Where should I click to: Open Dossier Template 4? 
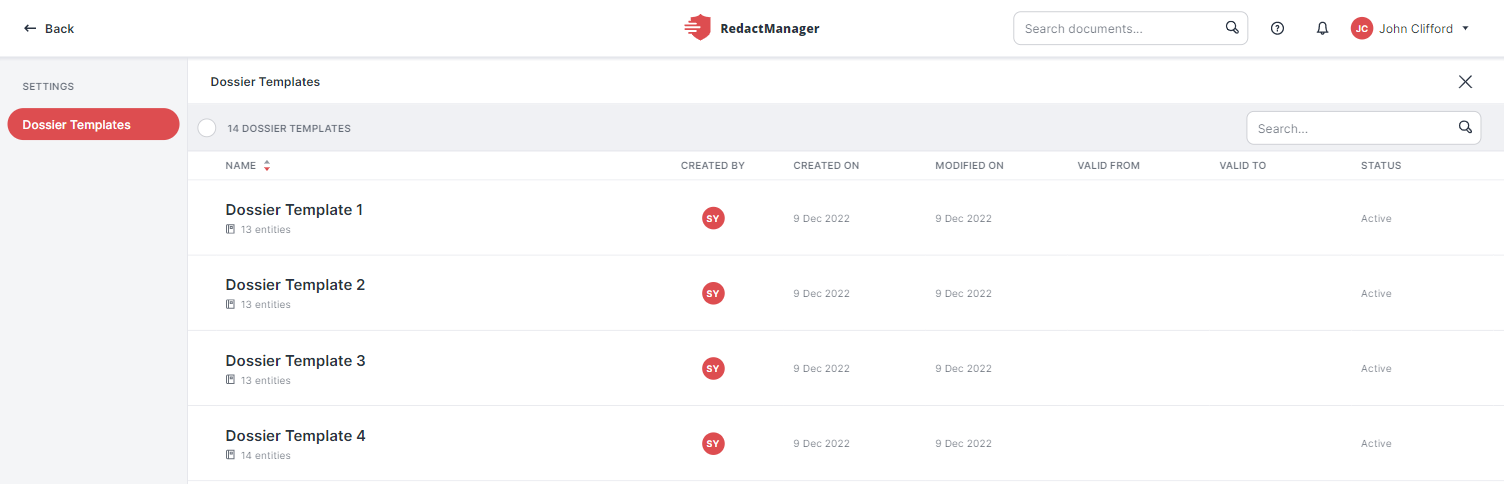pos(295,436)
